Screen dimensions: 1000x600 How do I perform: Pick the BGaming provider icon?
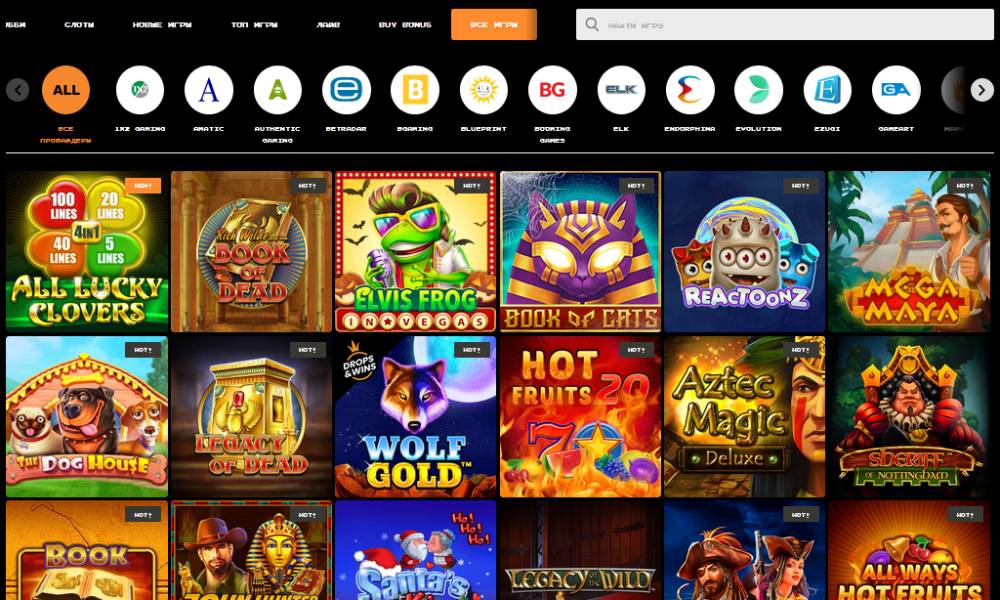(x=415, y=90)
